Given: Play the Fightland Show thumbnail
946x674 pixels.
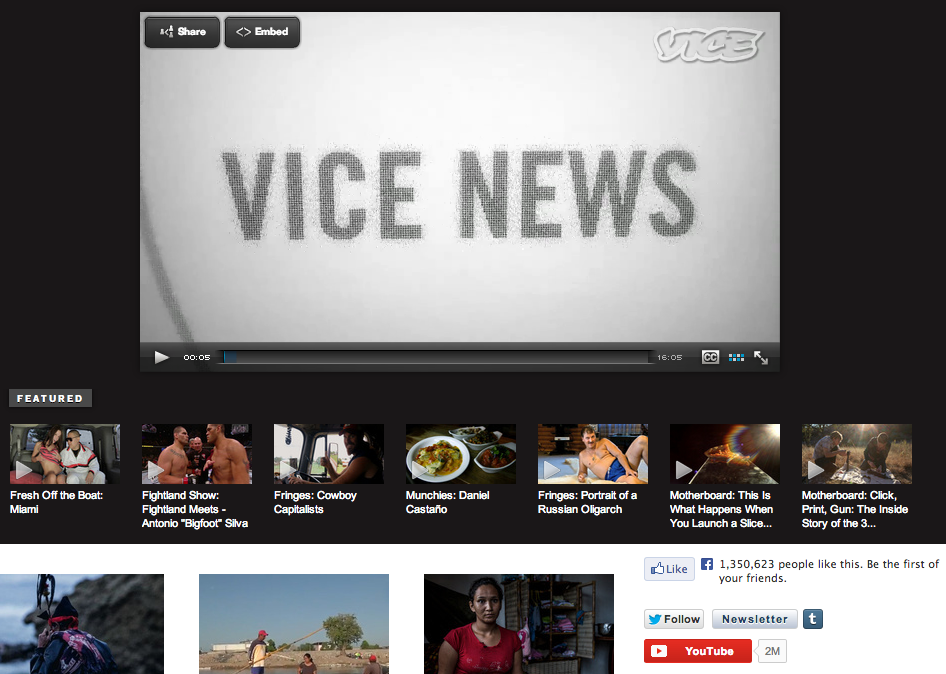Looking at the screenshot, I should (x=197, y=454).
